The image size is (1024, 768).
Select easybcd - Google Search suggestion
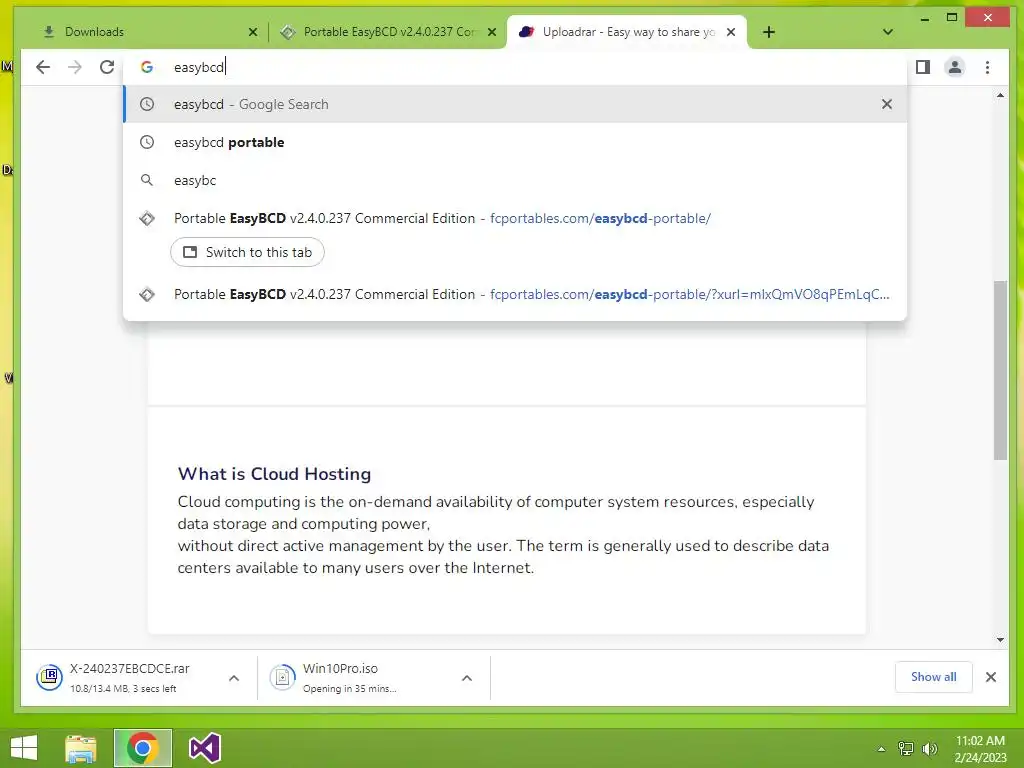(515, 104)
